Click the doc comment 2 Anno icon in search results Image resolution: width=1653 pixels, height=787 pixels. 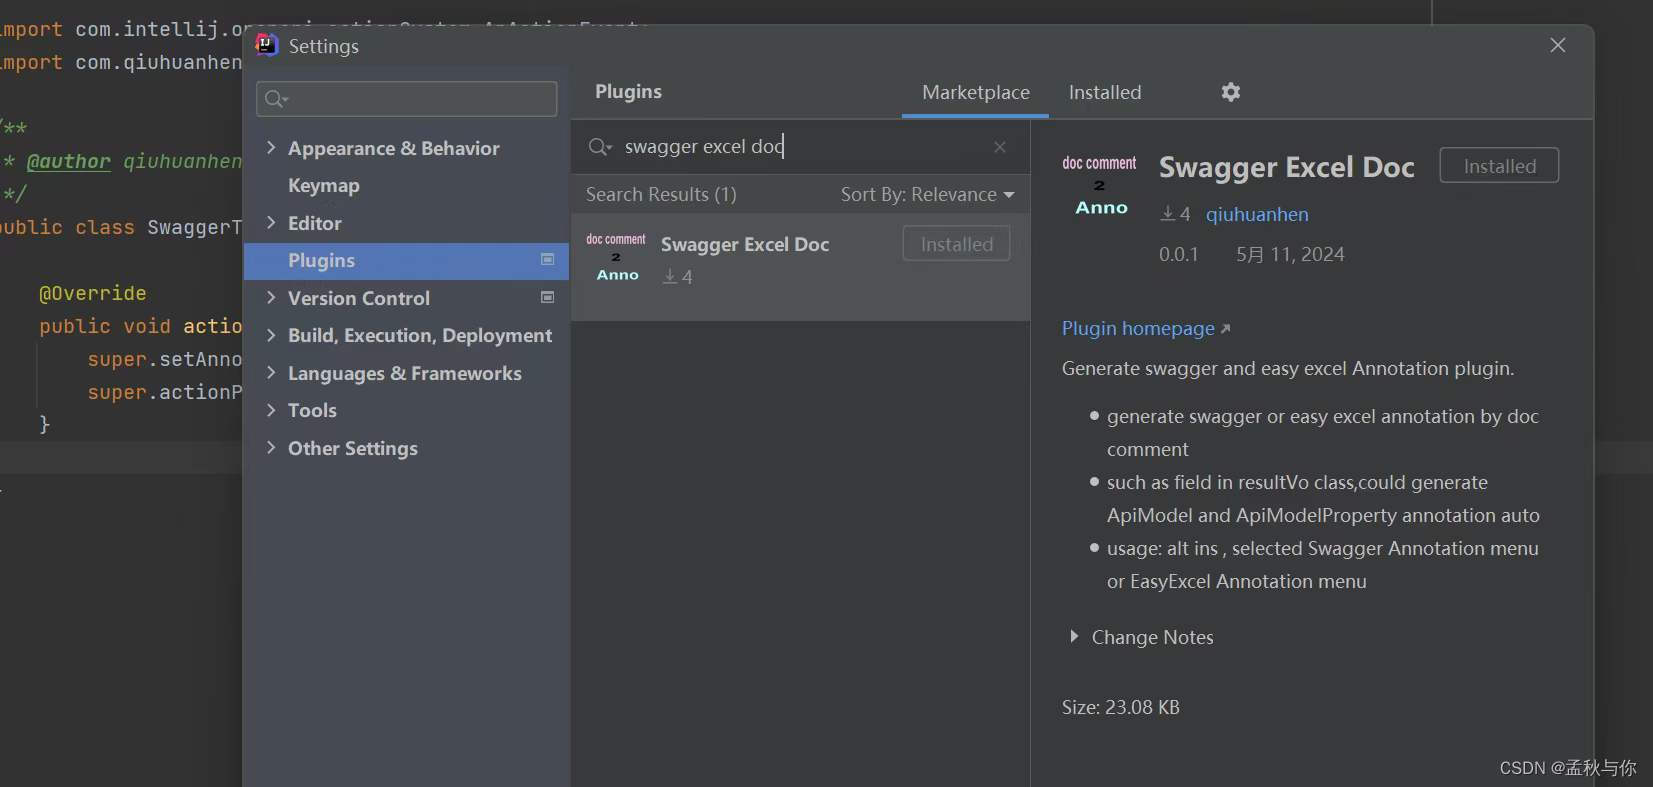tap(617, 257)
